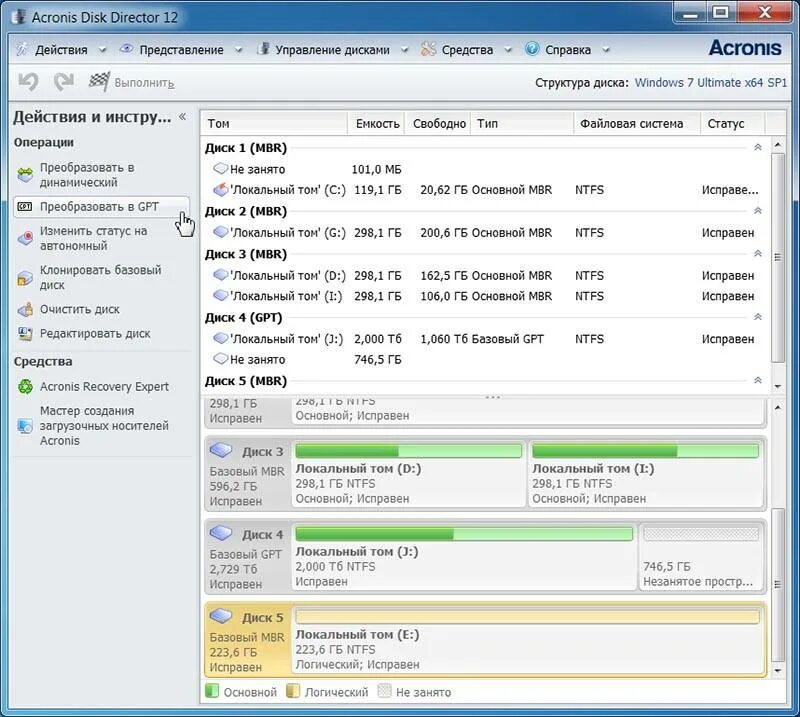Click Преобразовать в GPT operation
The height and width of the screenshot is (717, 800).
pyautogui.click(x=101, y=207)
